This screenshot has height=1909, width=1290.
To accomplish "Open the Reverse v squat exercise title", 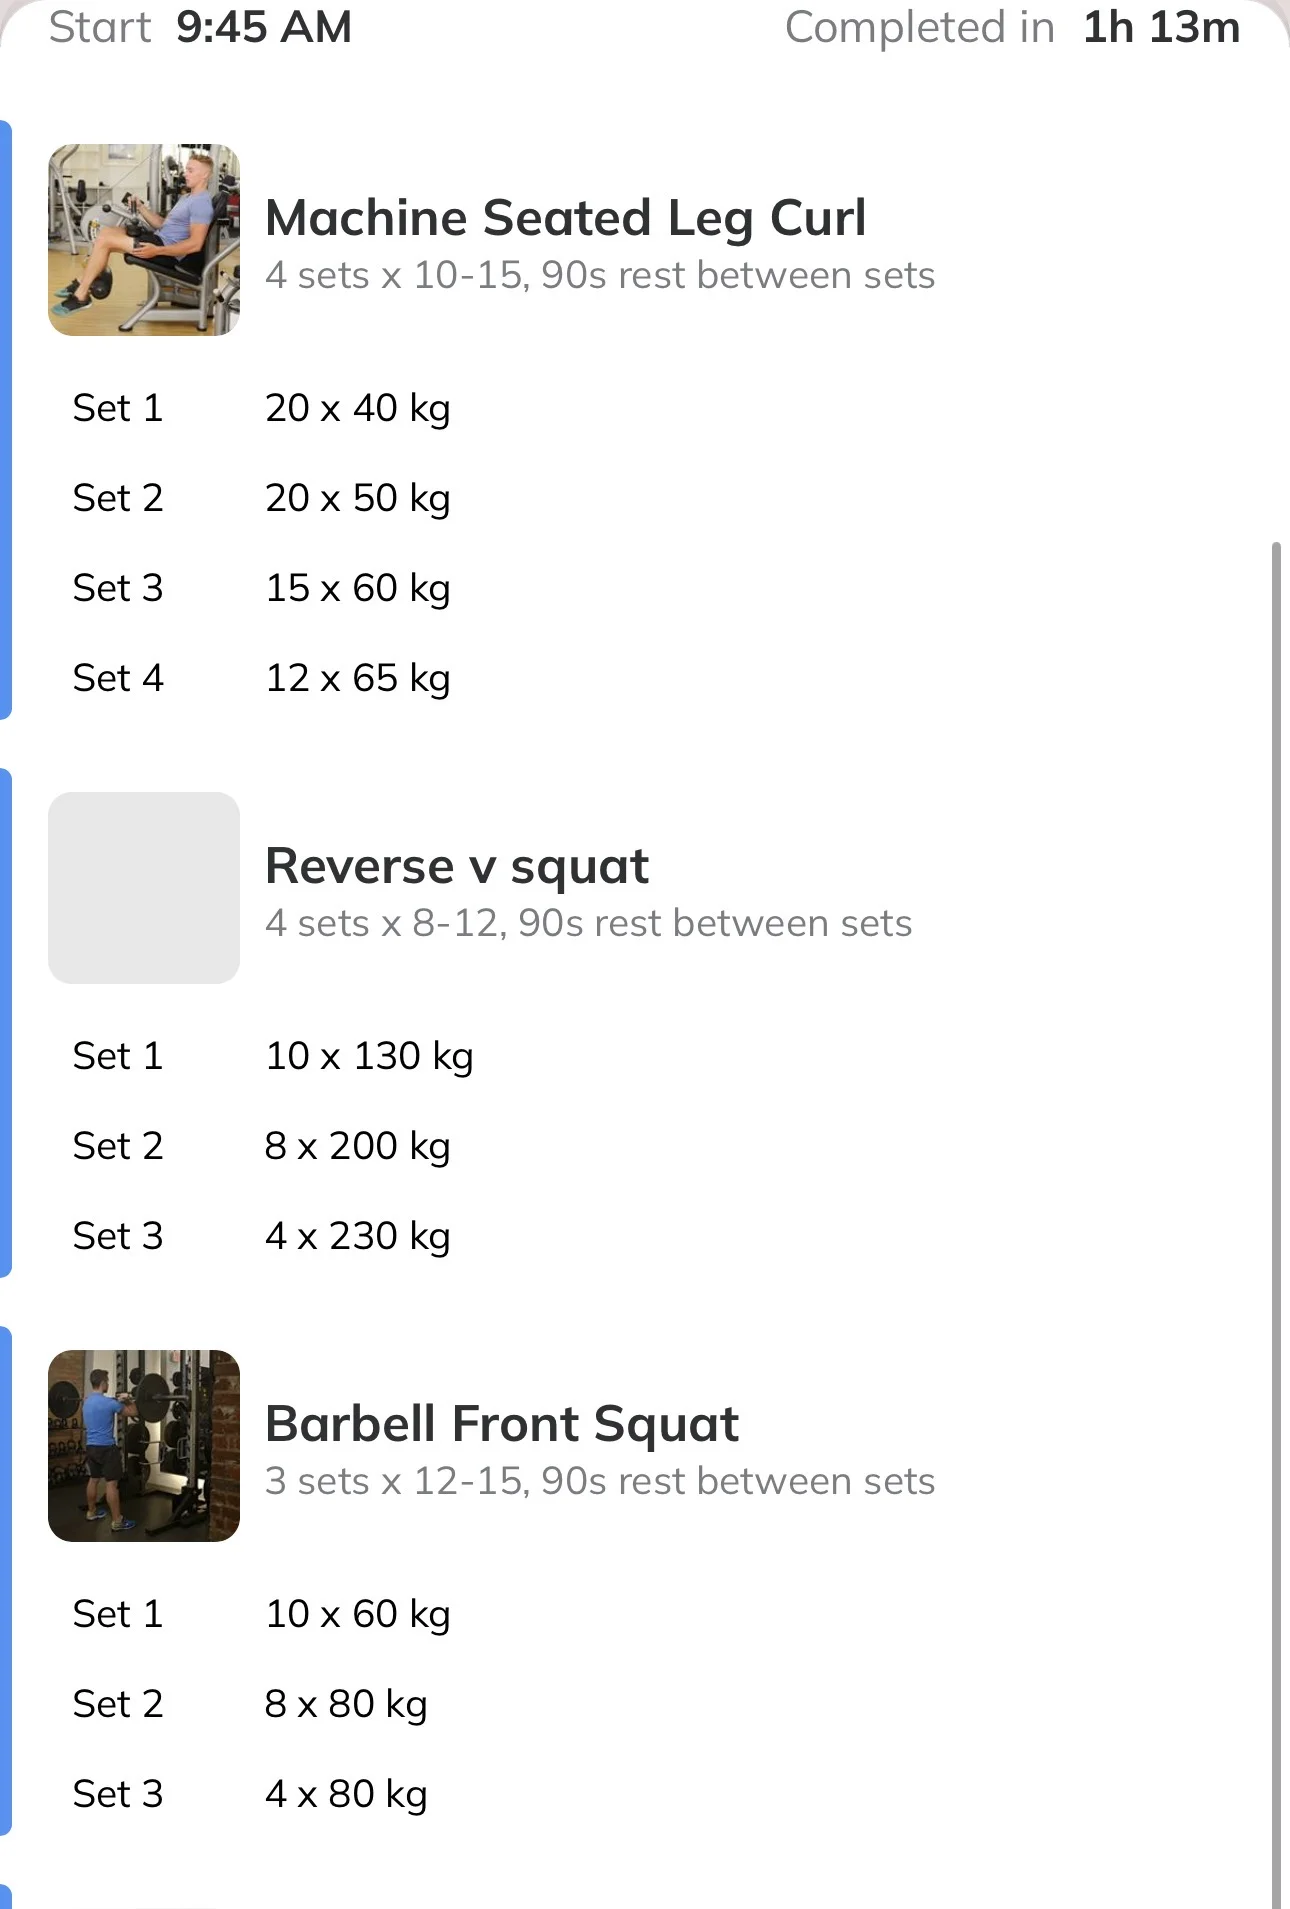I will 457,866.
